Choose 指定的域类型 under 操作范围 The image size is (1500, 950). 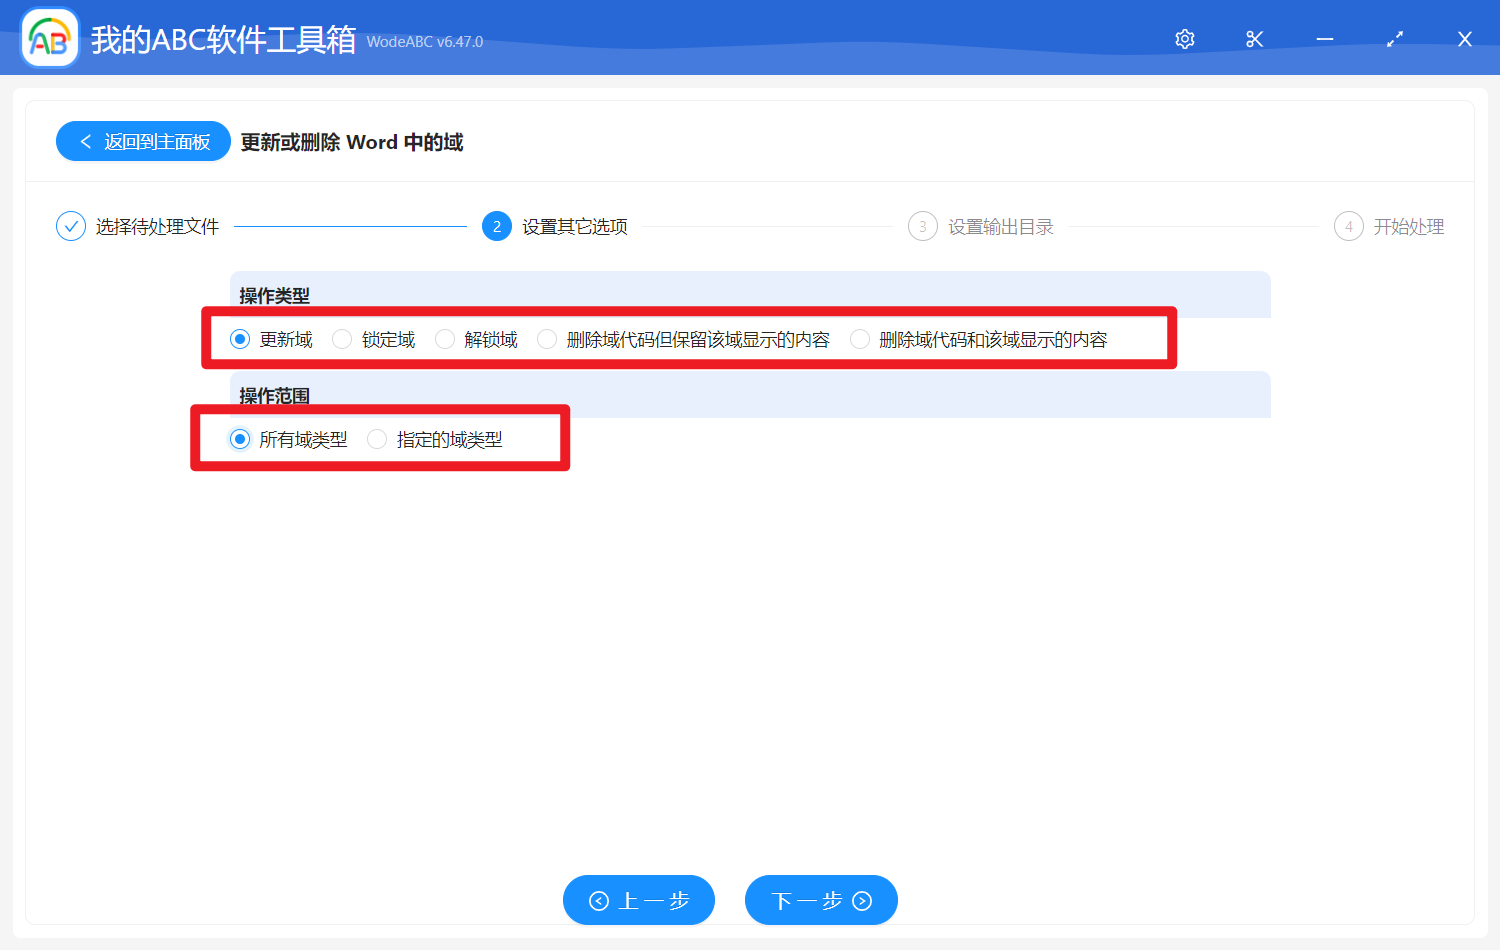click(376, 438)
